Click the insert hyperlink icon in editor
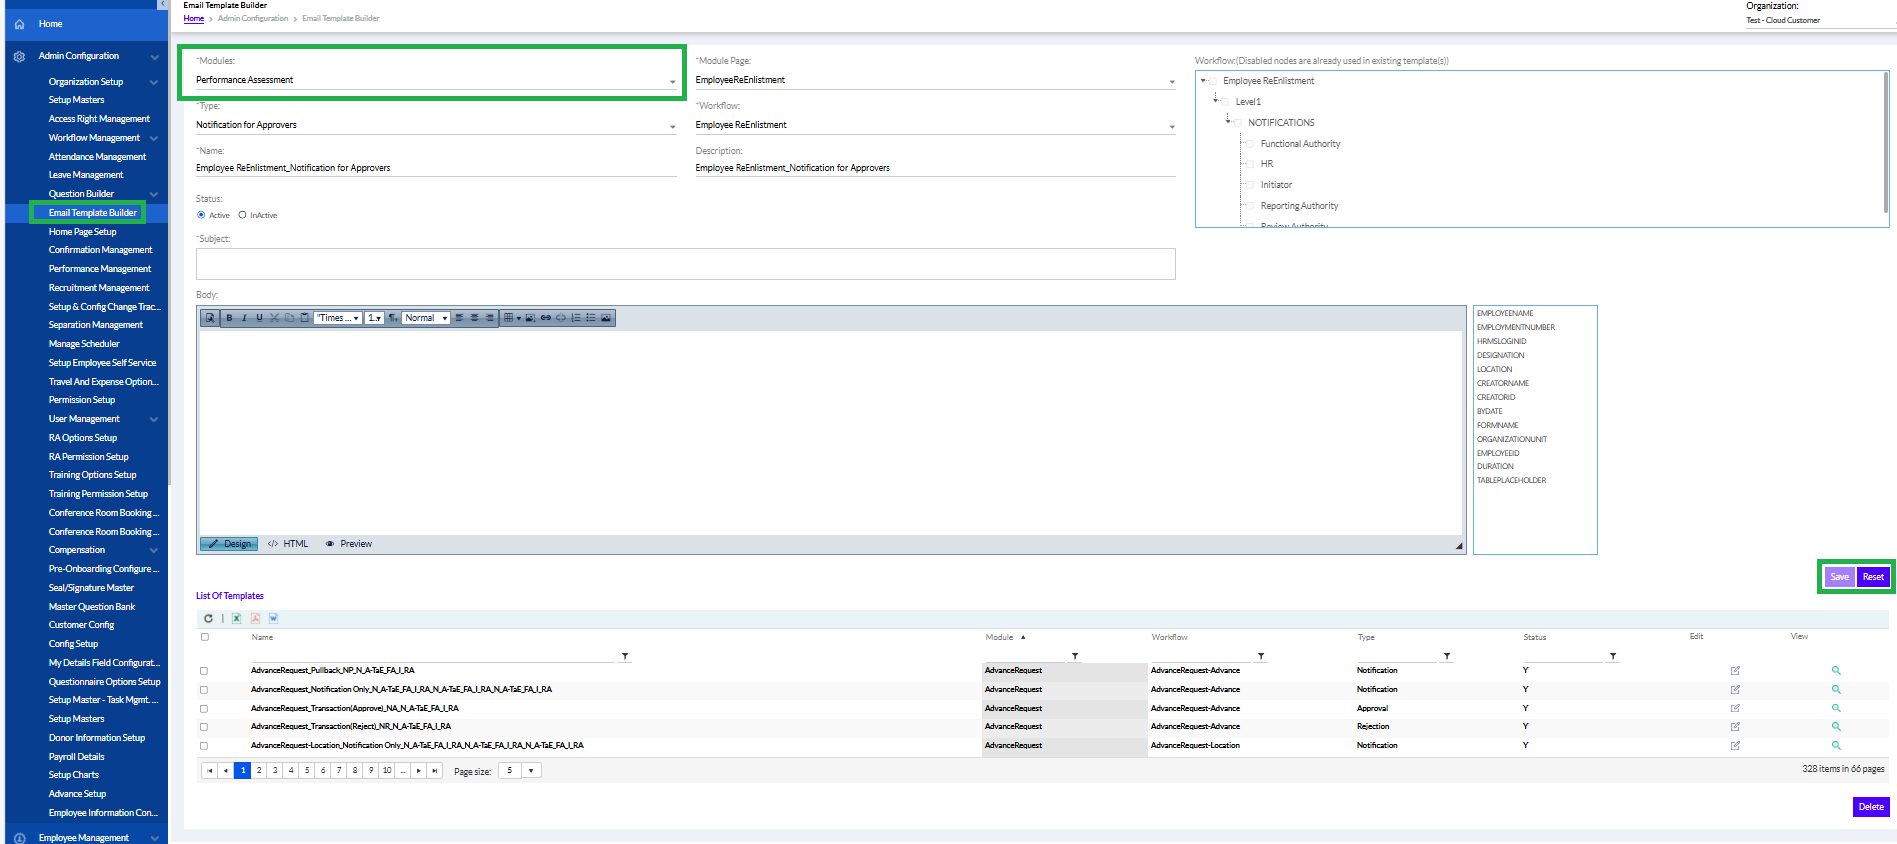 point(546,318)
